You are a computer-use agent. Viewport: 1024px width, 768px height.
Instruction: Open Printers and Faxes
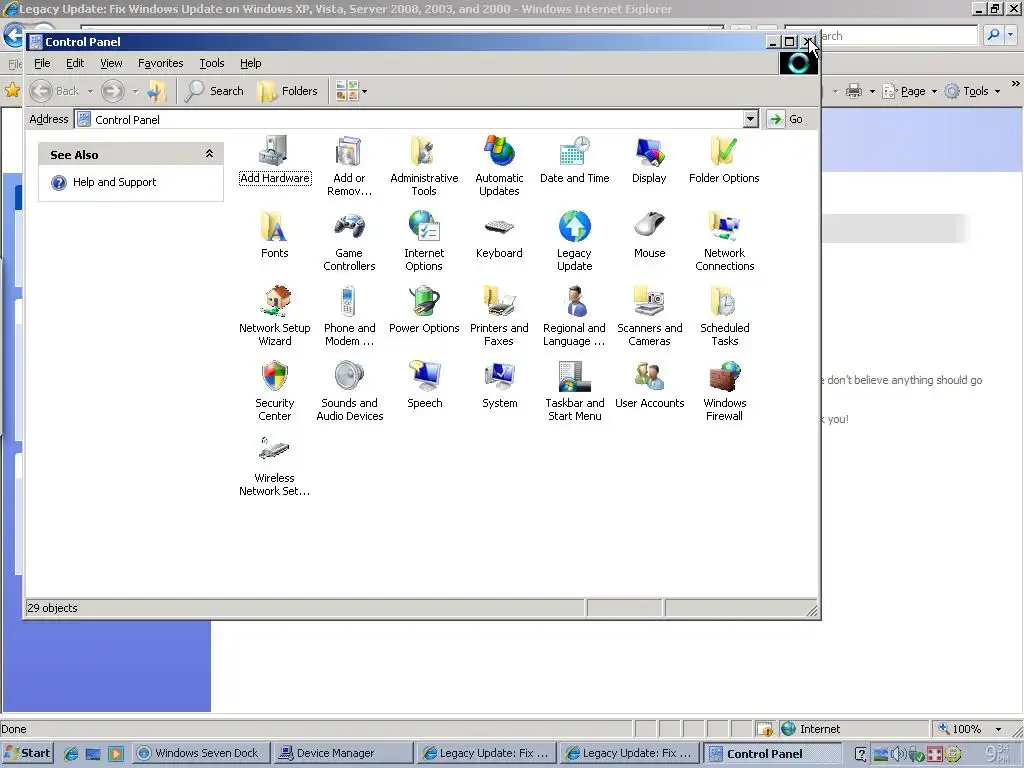click(499, 316)
